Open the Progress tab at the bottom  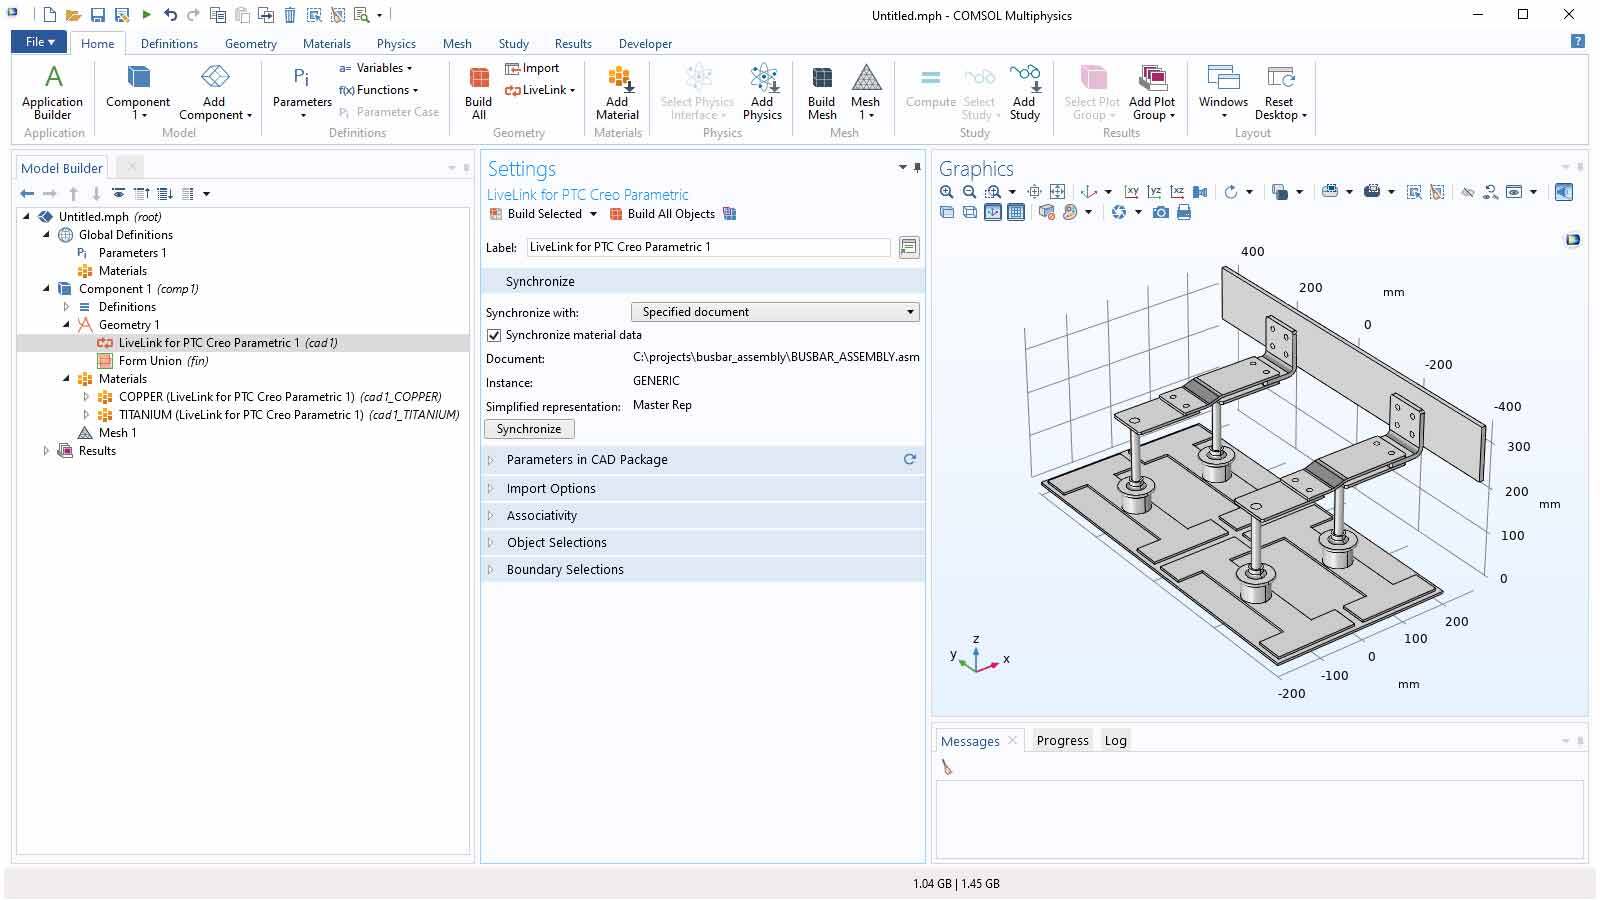pos(1062,740)
